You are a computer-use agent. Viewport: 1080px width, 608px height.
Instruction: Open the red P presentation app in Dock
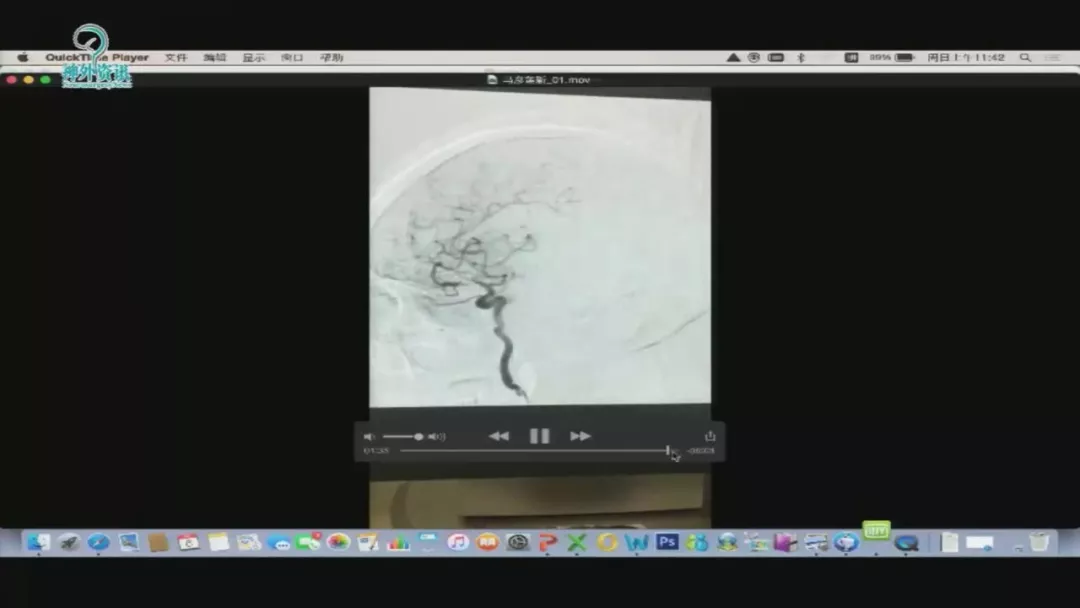pyautogui.click(x=548, y=543)
